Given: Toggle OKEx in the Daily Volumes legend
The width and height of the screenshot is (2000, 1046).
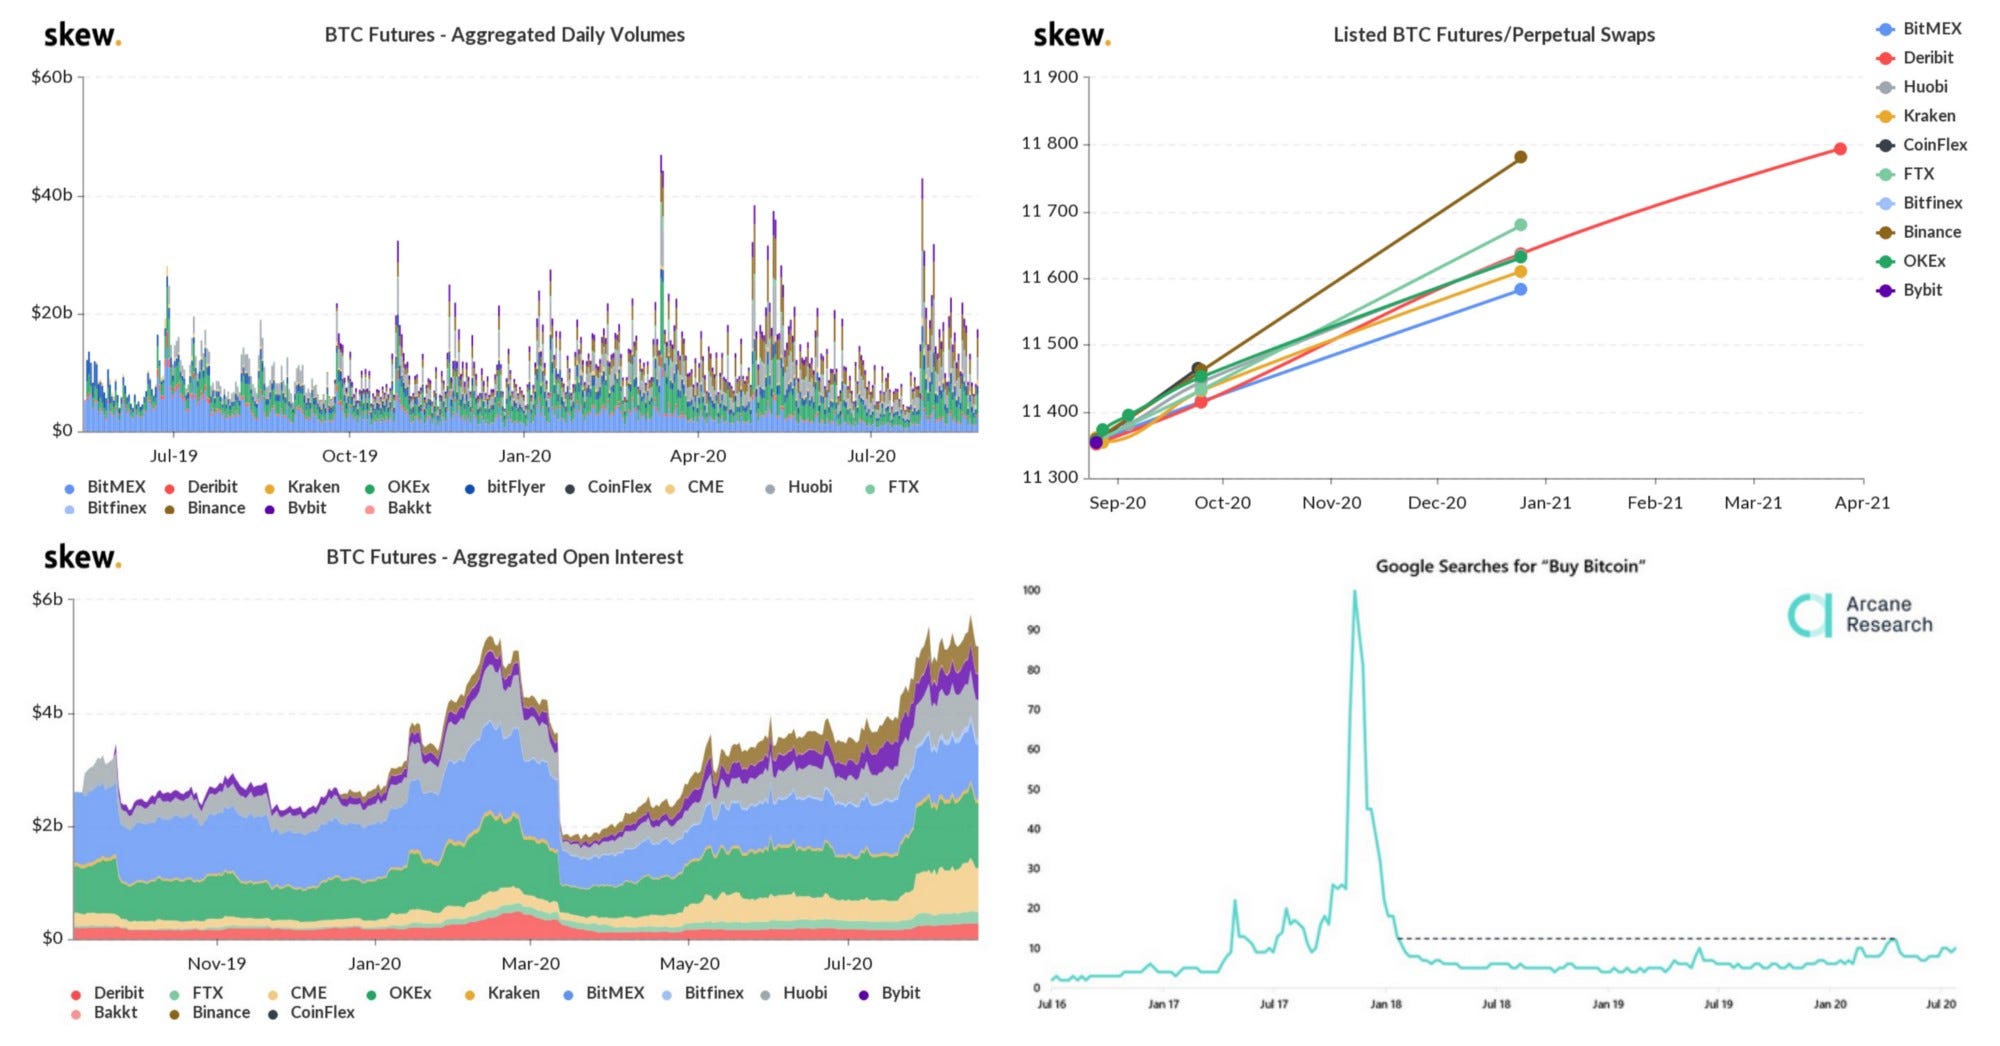Looking at the screenshot, I should tap(397, 487).
